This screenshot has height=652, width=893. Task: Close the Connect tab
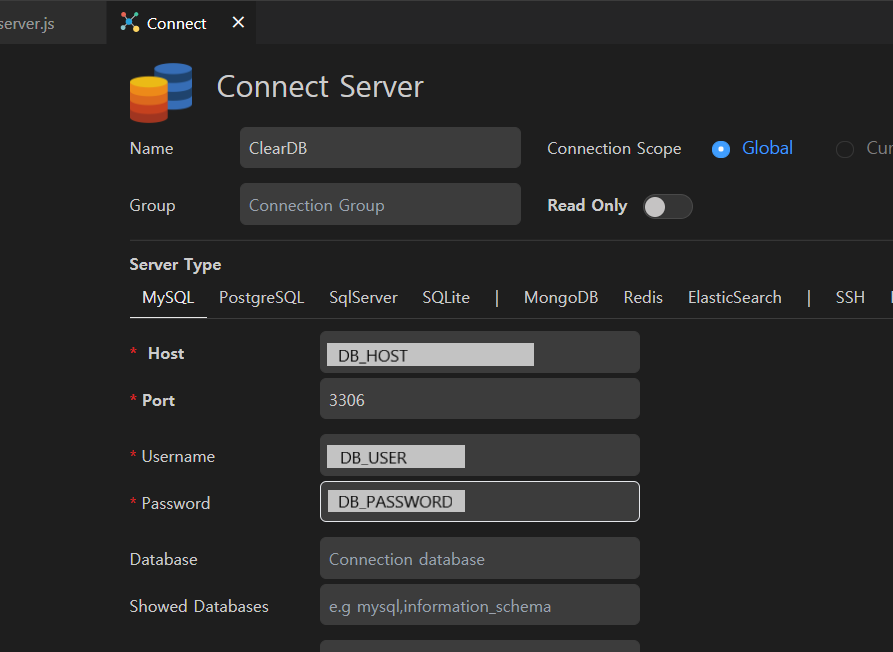click(x=238, y=22)
